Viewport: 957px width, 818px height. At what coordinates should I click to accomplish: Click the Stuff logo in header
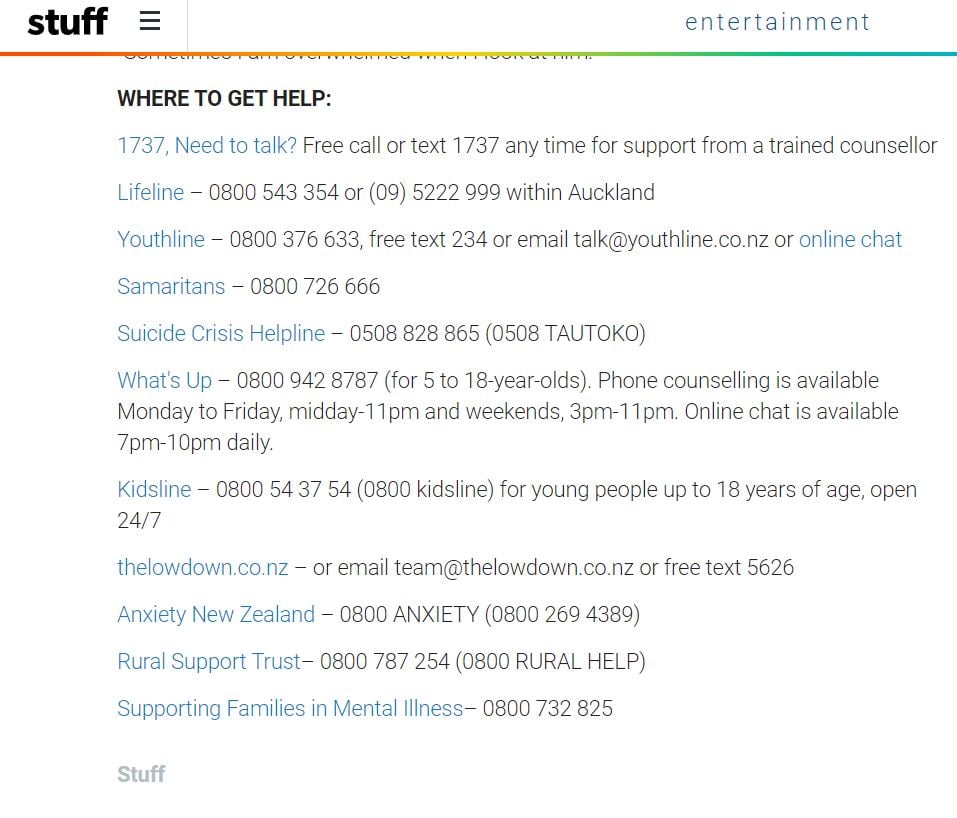(68, 22)
